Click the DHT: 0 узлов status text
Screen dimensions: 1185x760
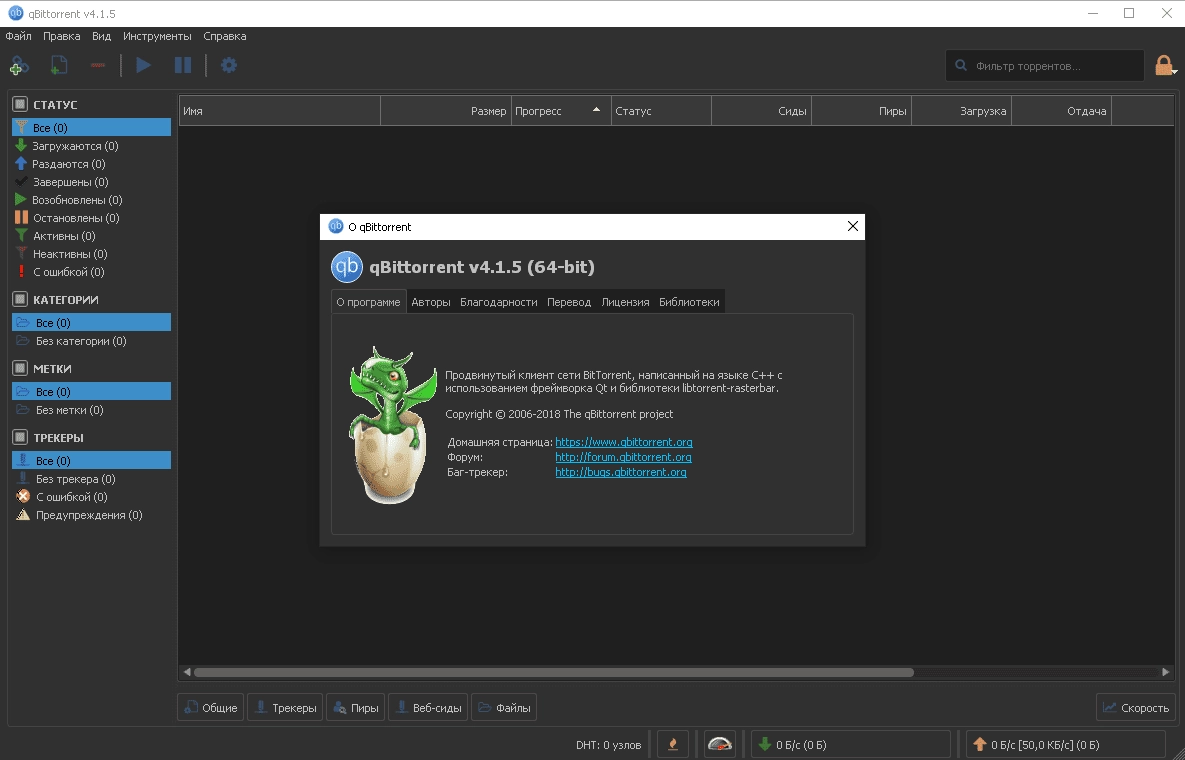point(608,745)
